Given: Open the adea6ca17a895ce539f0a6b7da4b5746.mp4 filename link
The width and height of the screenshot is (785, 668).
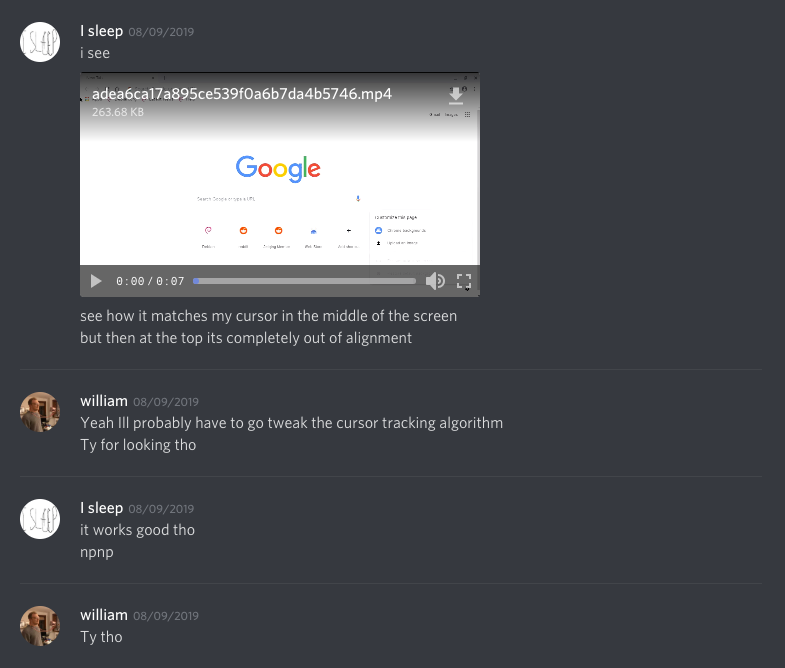Looking at the screenshot, I should [241, 94].
